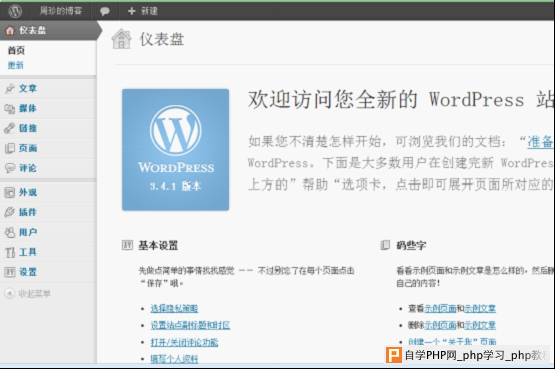Viewport: 555px width, 369px height.
Task: Click the chain link icon for 链接
Action: point(10,128)
